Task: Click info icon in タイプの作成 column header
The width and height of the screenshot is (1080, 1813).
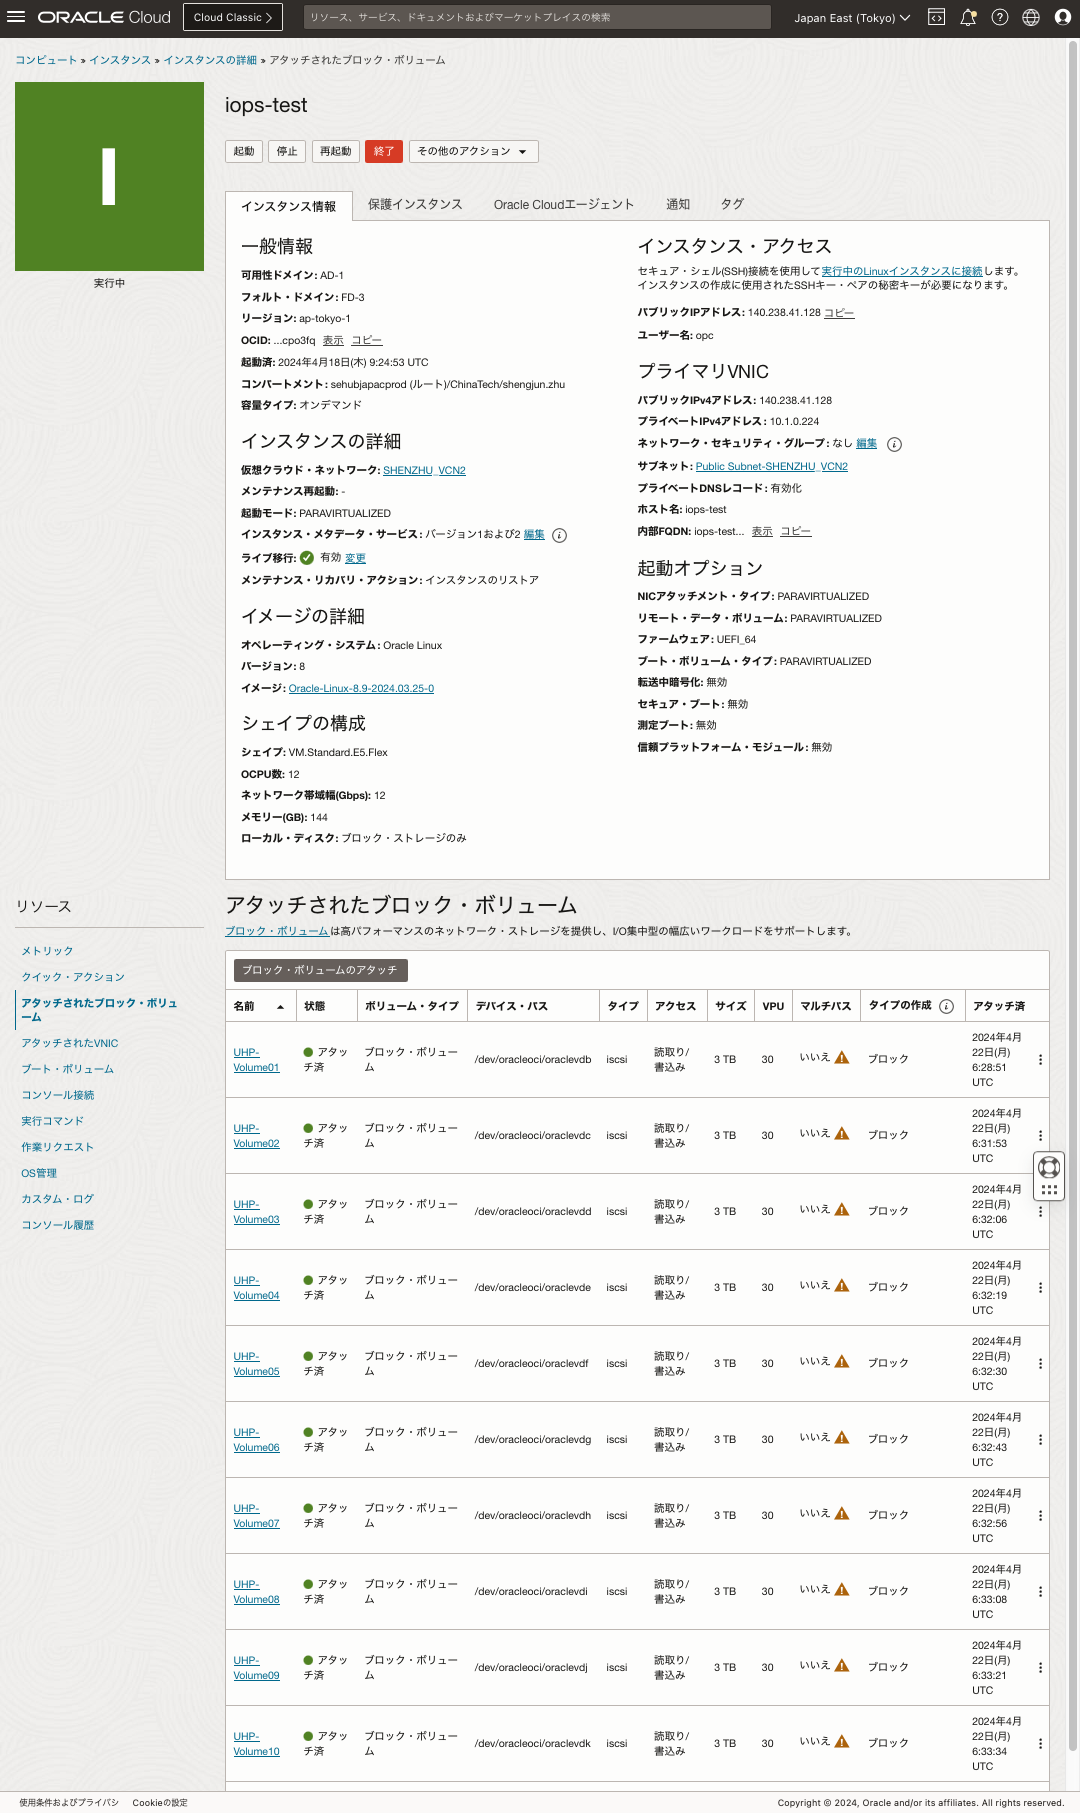Action: pos(946,1006)
